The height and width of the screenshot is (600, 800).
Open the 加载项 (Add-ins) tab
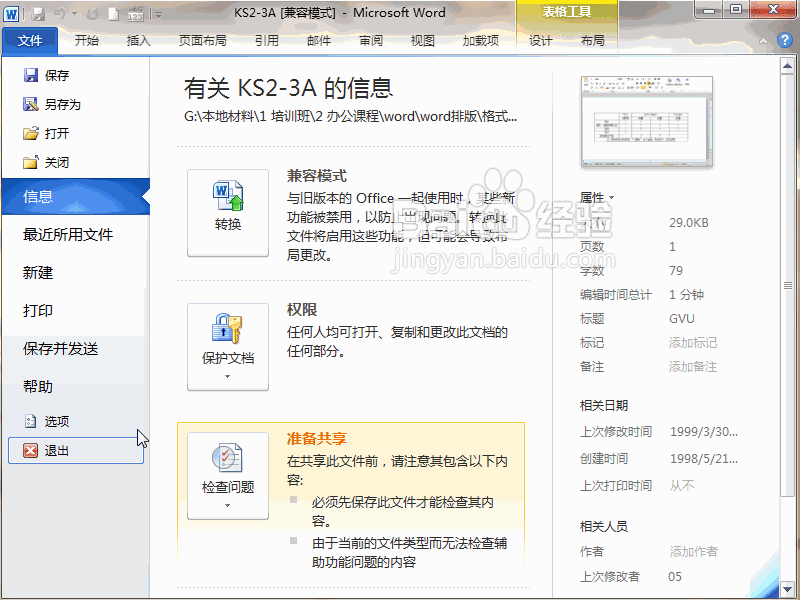point(481,40)
